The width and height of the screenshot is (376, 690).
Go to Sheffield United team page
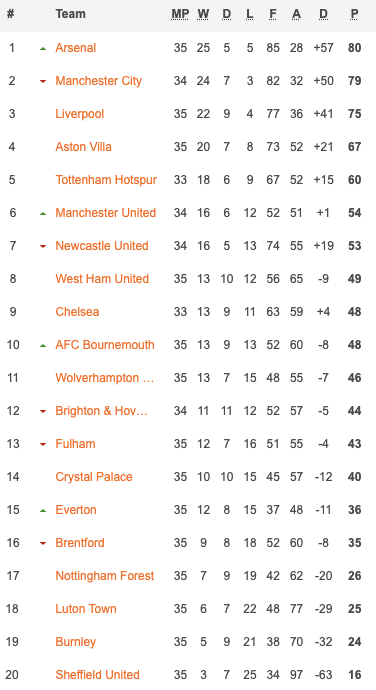click(x=97, y=675)
